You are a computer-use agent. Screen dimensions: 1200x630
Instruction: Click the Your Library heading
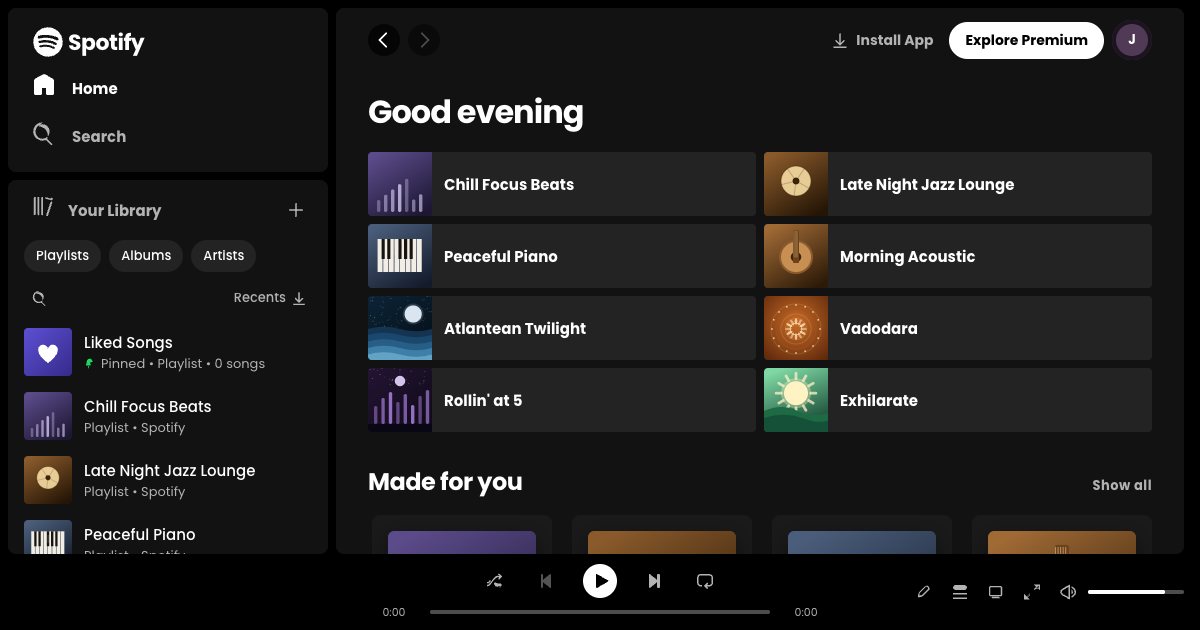click(x=114, y=210)
